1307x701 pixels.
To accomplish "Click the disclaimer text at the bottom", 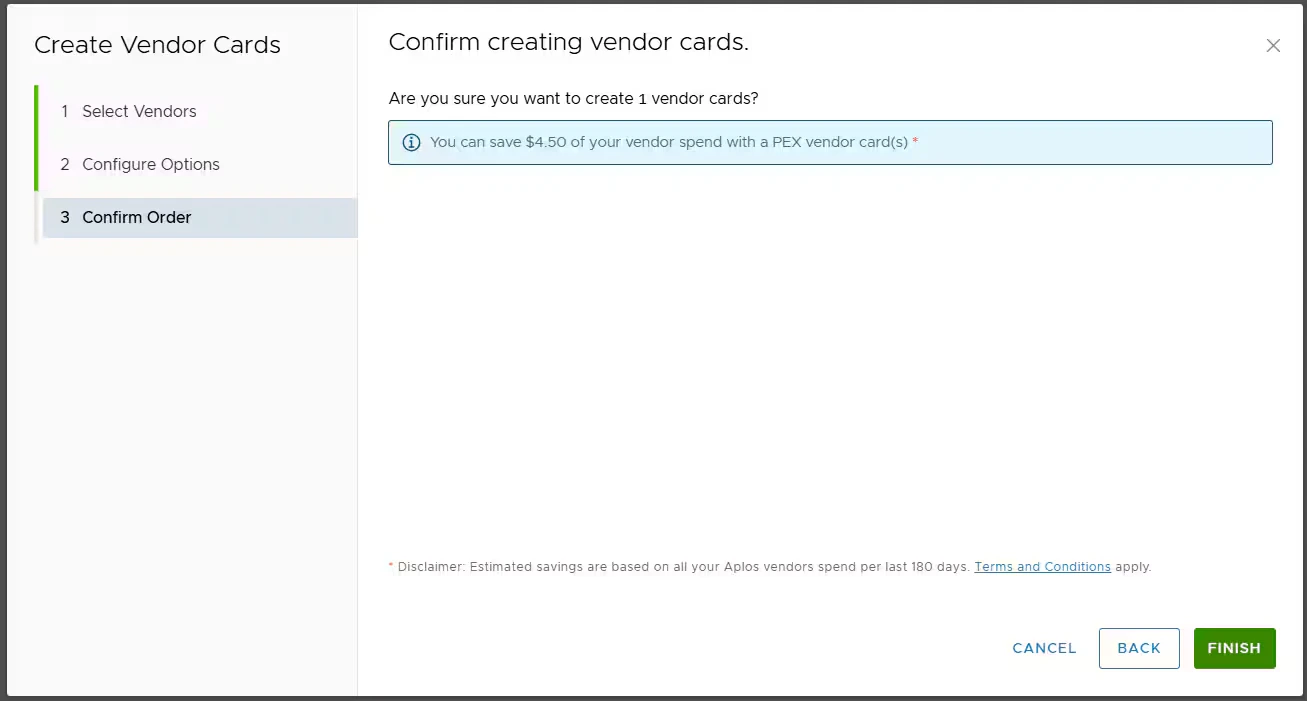I will (680, 566).
